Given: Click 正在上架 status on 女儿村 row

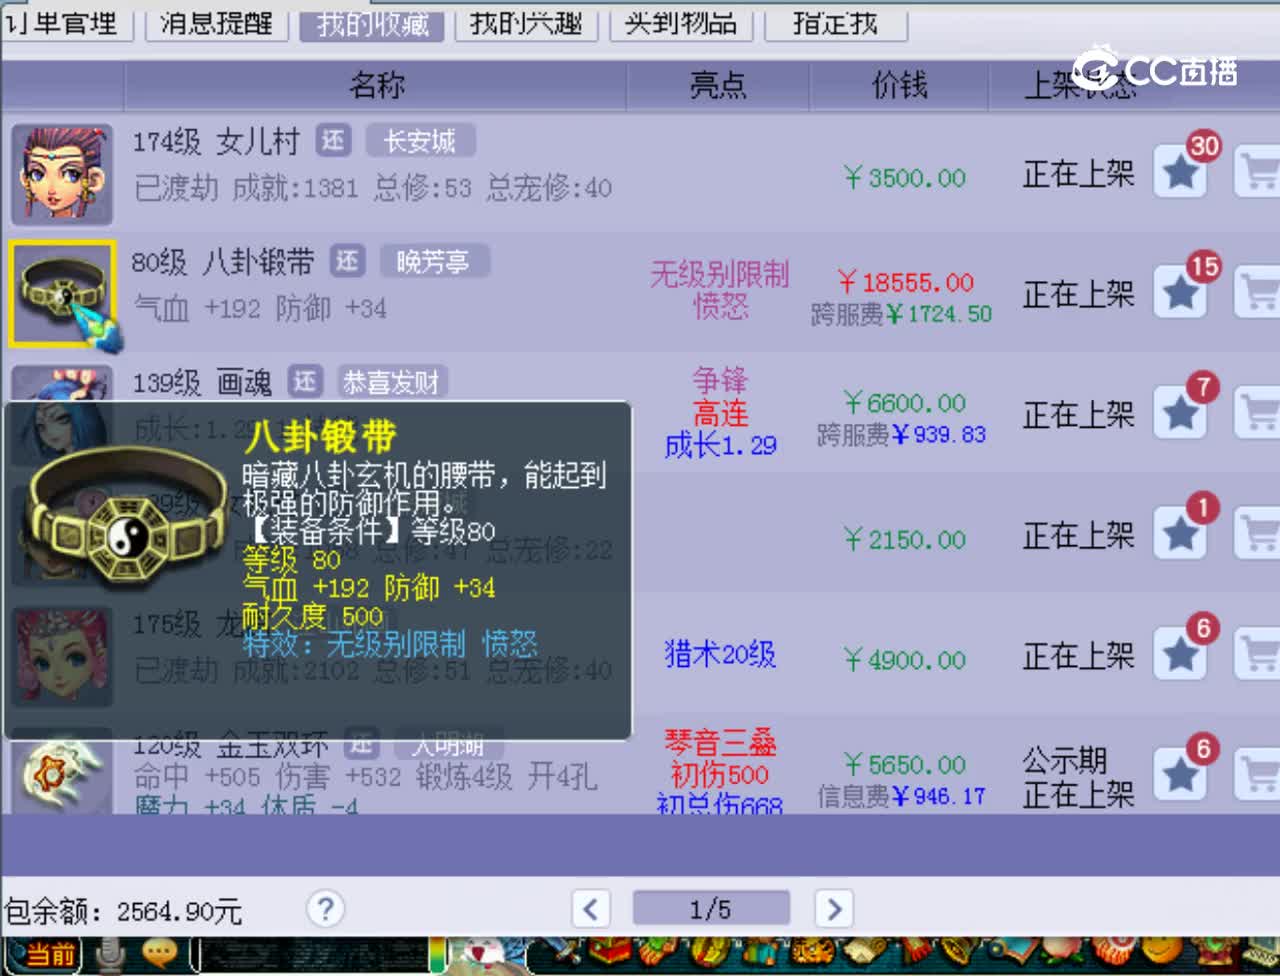Looking at the screenshot, I should tap(1078, 174).
